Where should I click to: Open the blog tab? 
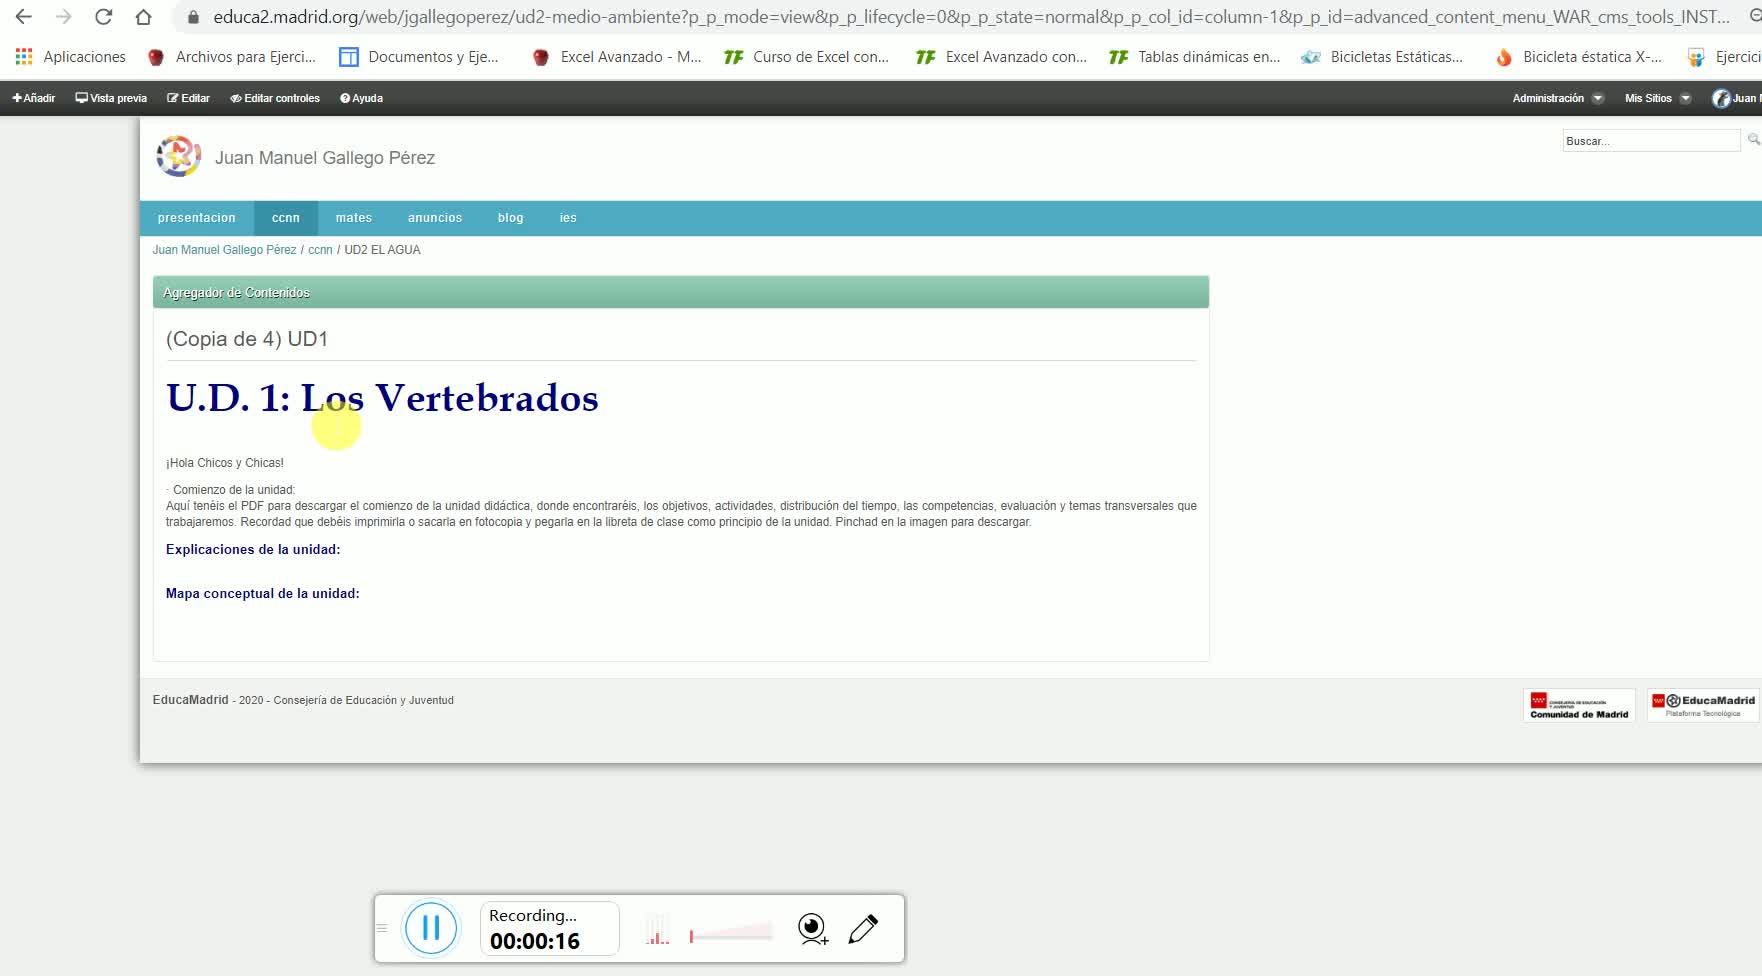pyautogui.click(x=511, y=218)
